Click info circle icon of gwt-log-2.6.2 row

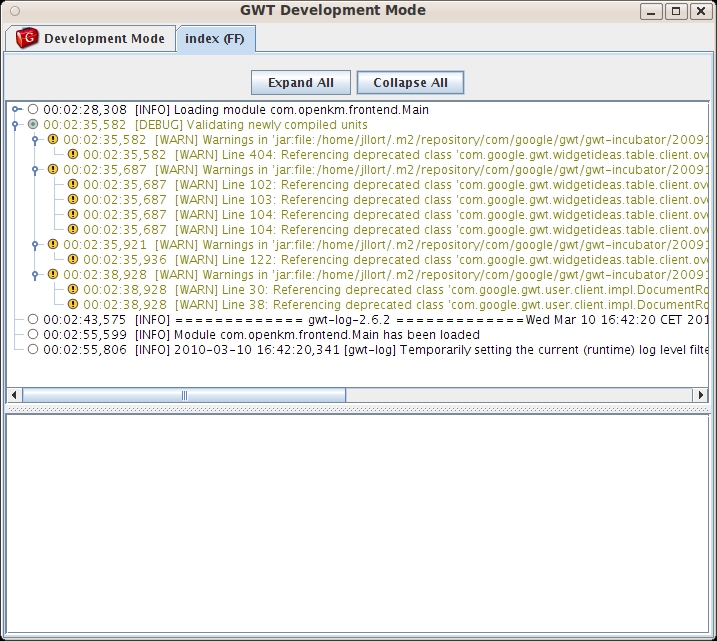tap(33, 319)
